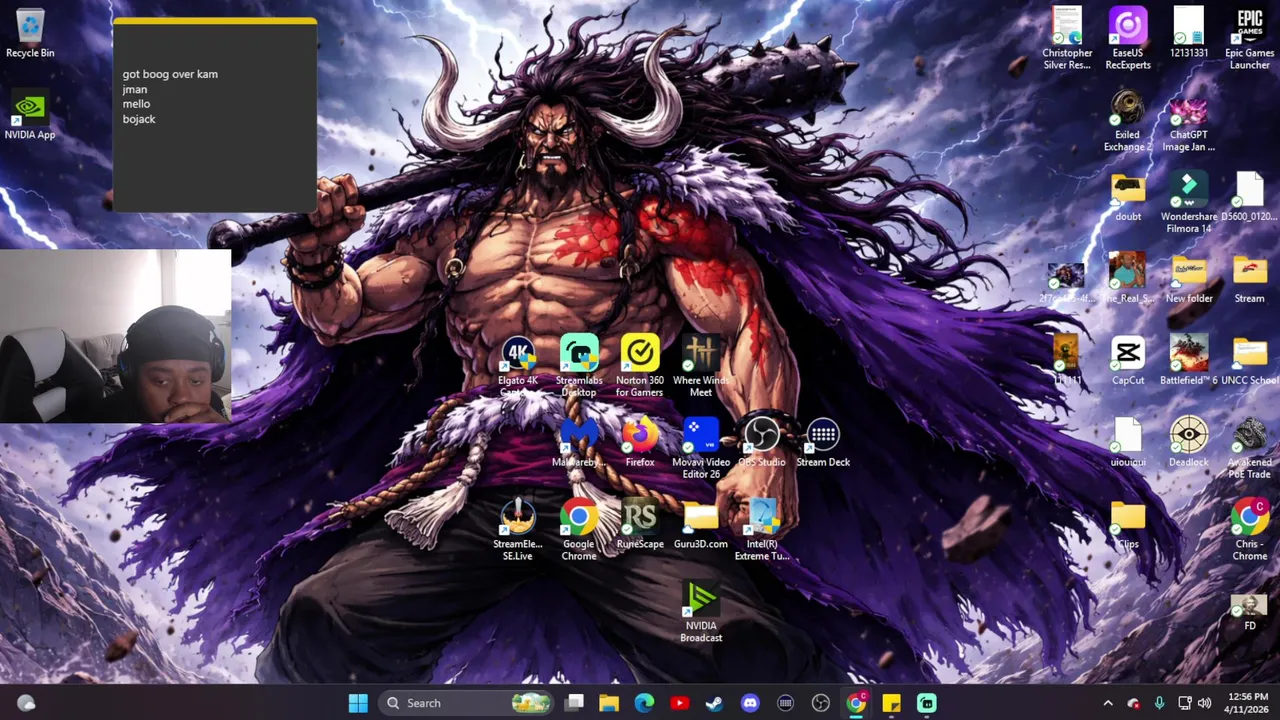
Task: Open Google Chrome desktop shortcut
Action: (x=579, y=530)
